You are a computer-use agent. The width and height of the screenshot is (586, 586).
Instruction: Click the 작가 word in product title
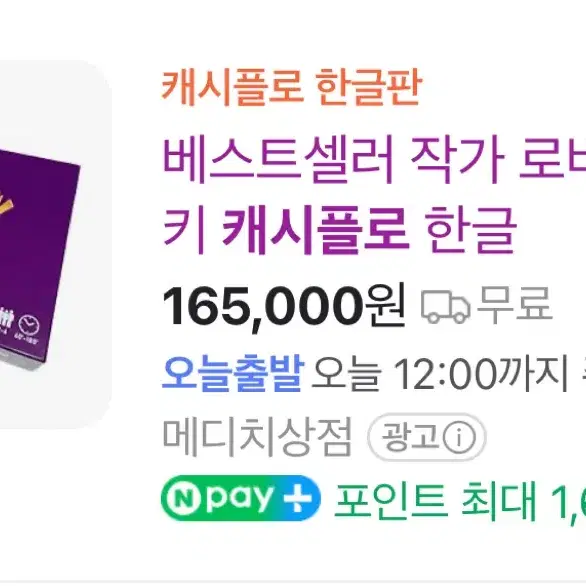click(458, 160)
